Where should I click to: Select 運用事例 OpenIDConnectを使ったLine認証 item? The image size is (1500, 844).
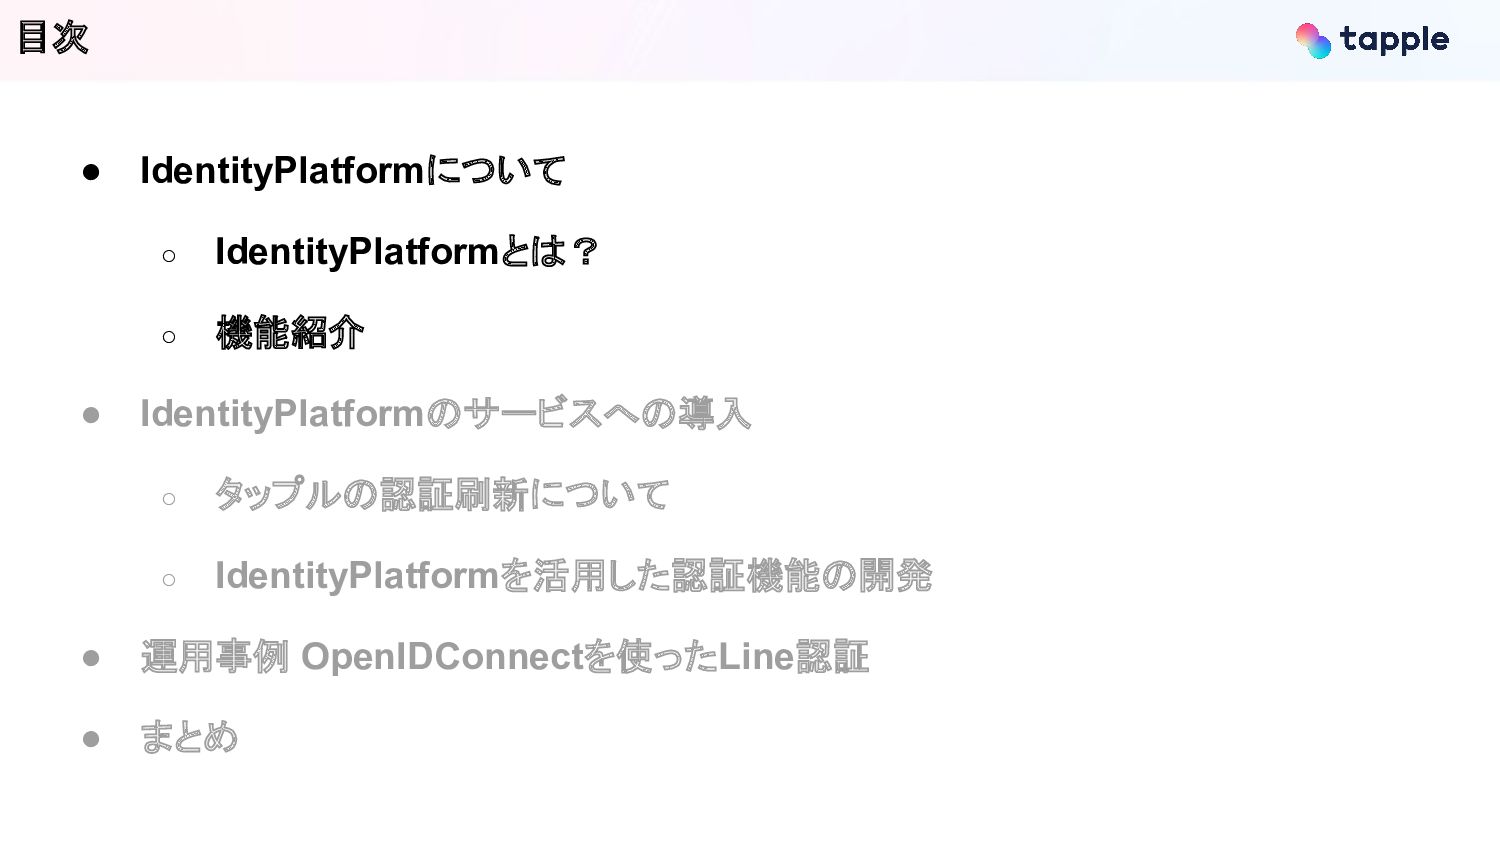504,657
